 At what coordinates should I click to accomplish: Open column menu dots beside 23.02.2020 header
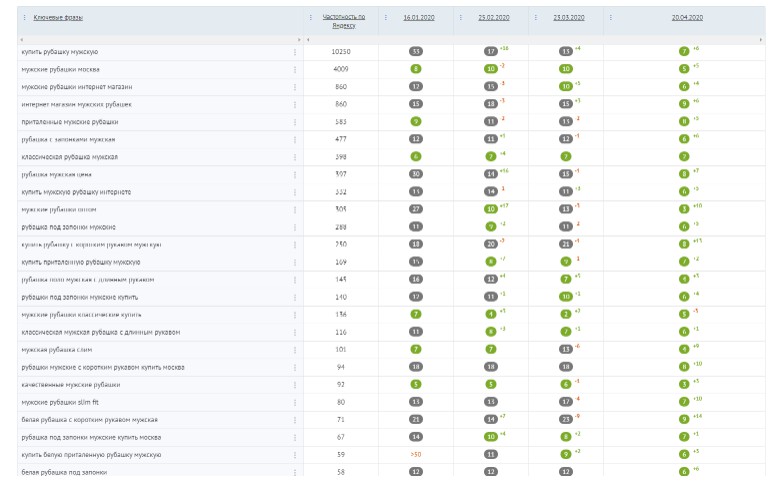coord(461,18)
